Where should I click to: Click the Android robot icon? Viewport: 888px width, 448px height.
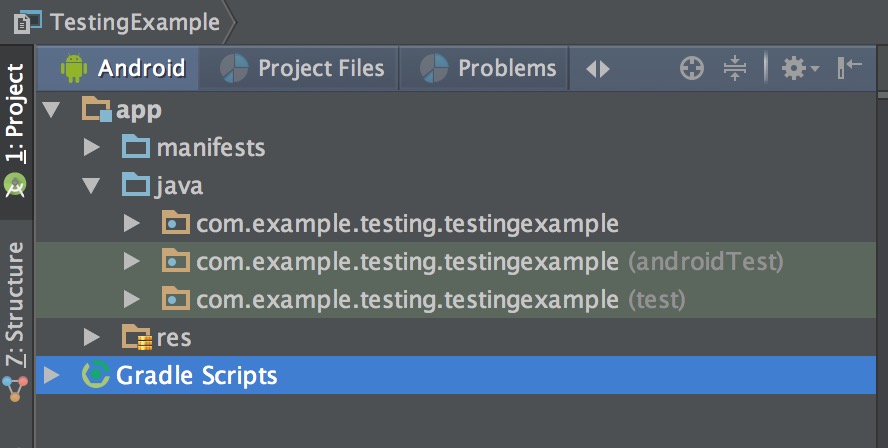coord(74,69)
